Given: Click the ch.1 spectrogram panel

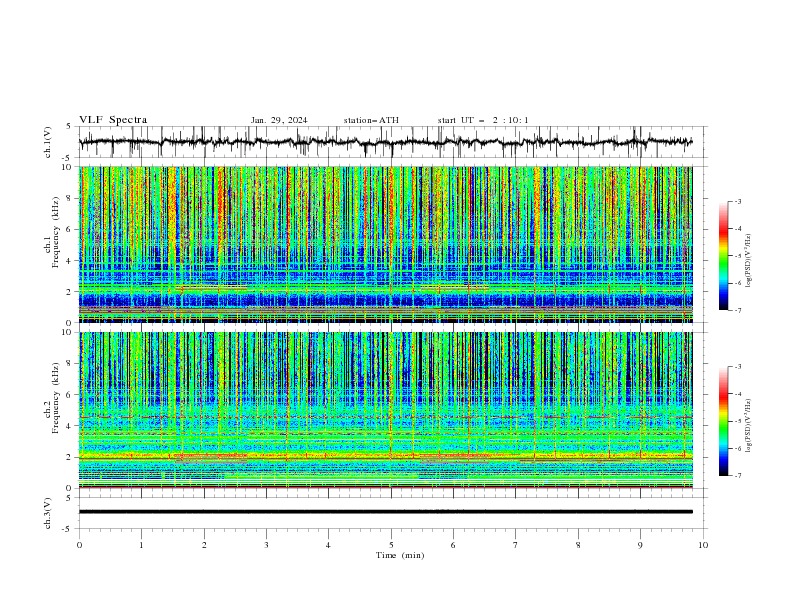Looking at the screenshot, I should 386,244.
